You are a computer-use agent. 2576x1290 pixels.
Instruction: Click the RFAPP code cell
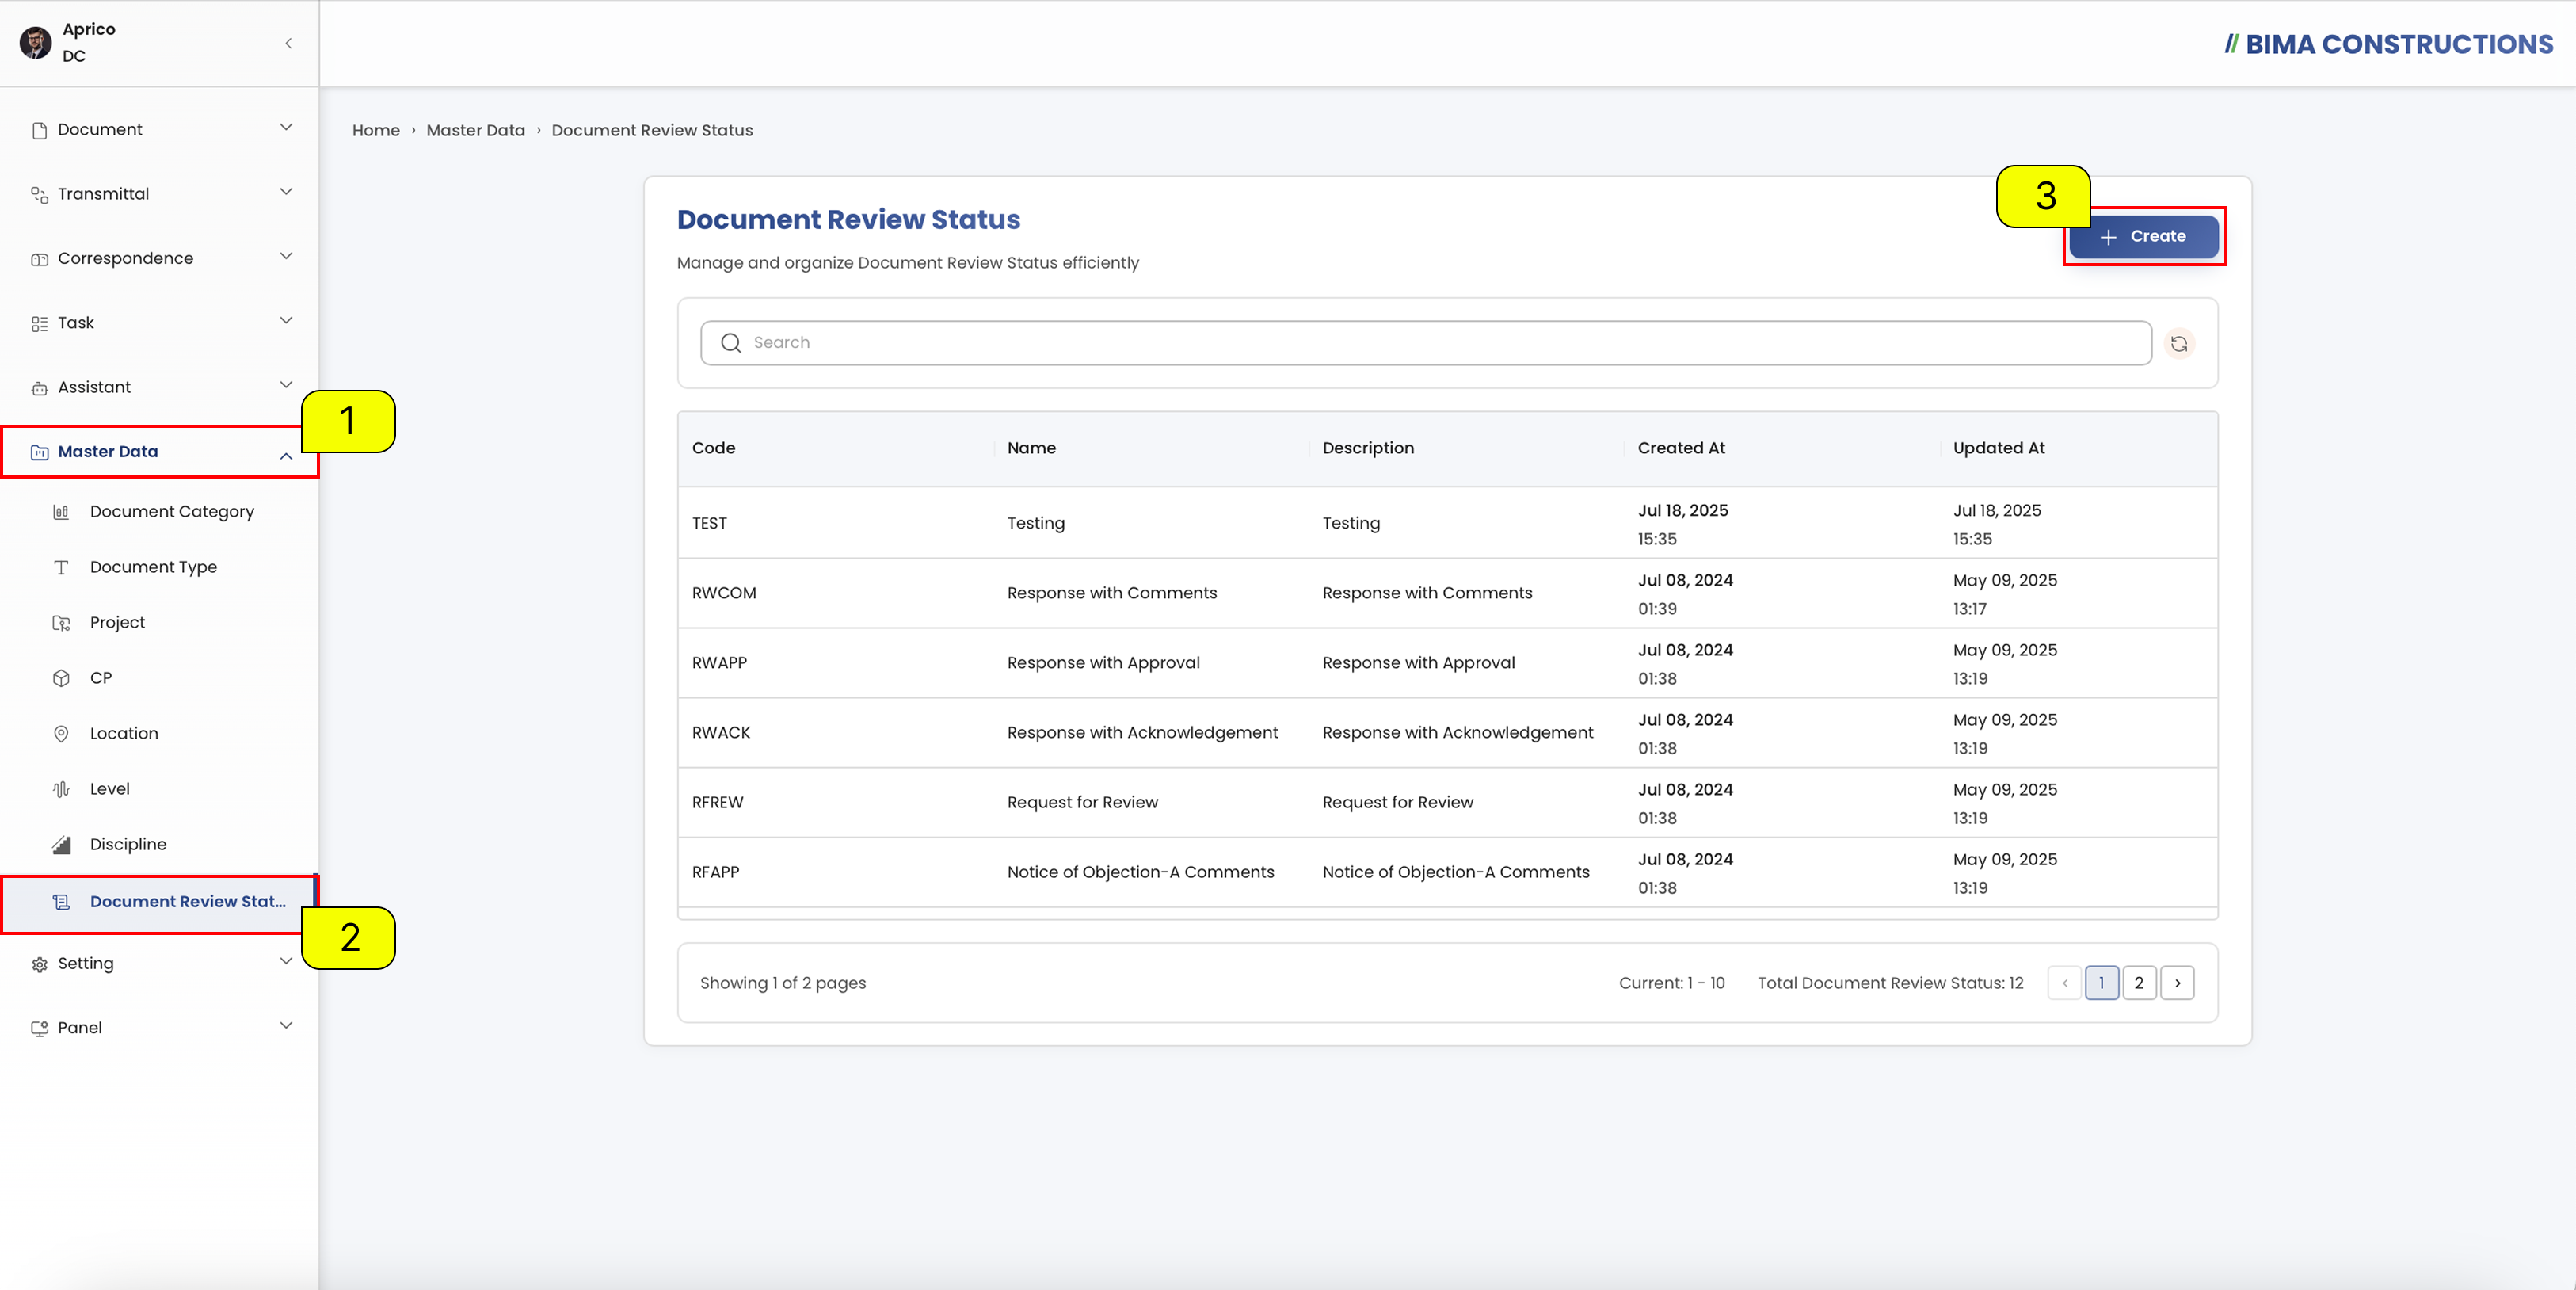[x=716, y=873]
